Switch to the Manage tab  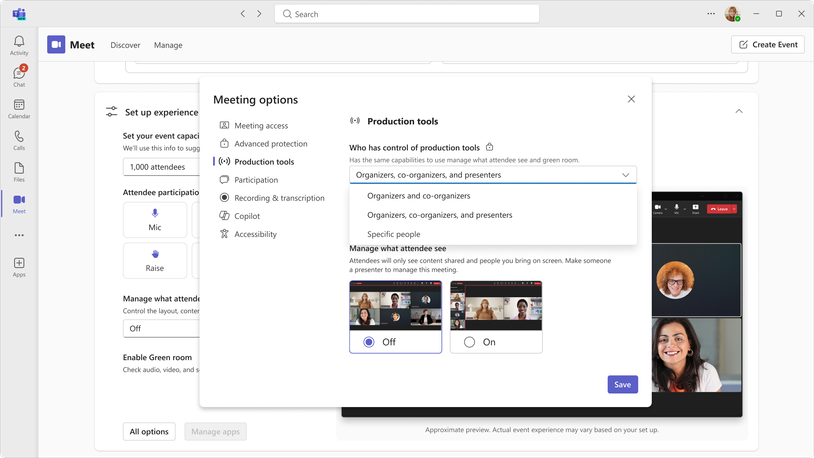(x=168, y=45)
